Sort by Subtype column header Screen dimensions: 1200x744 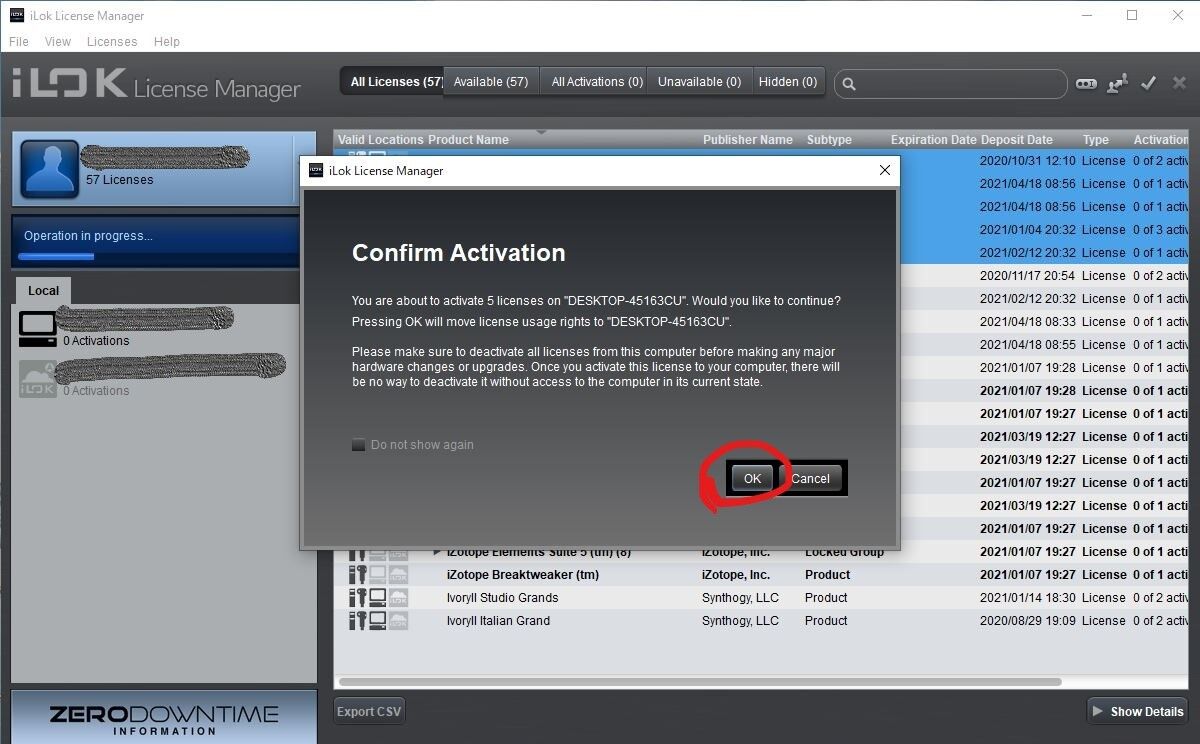pyautogui.click(x=829, y=140)
